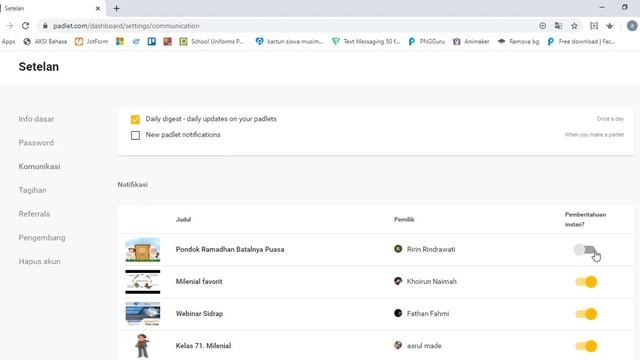Click owner name Ririn Rindrawati

[431, 249]
